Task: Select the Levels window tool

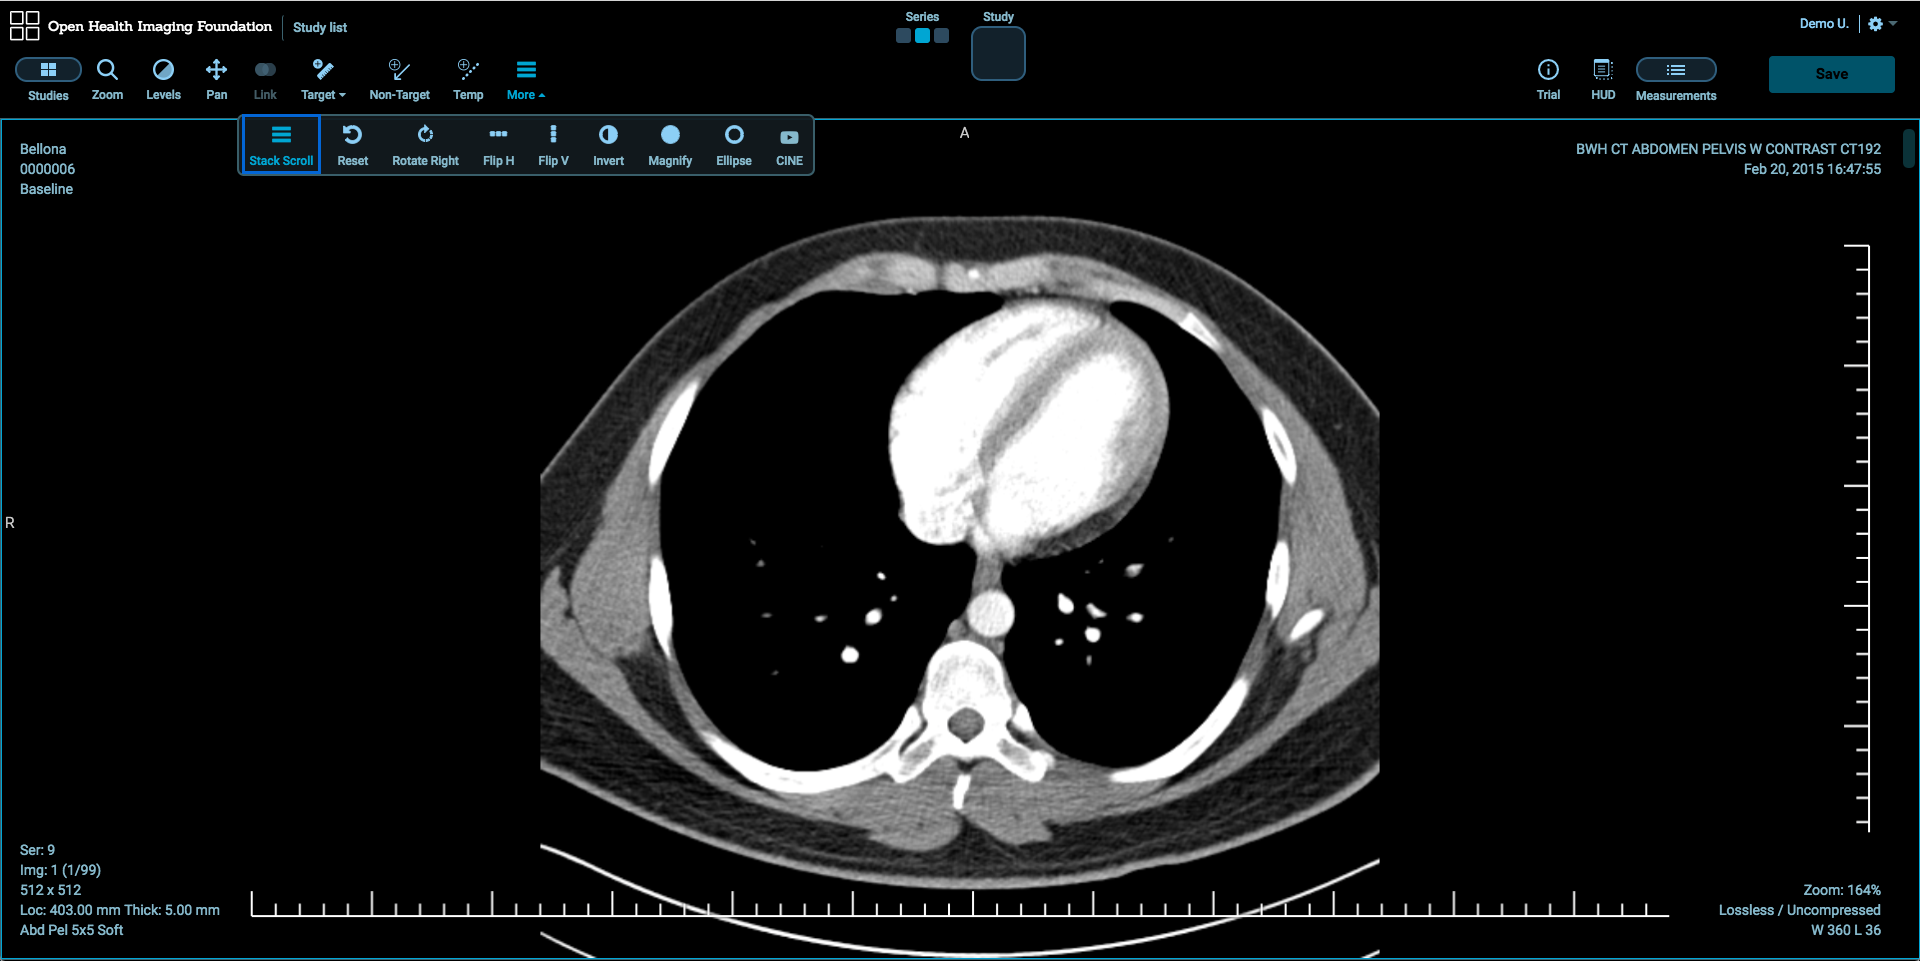Action: point(163,79)
